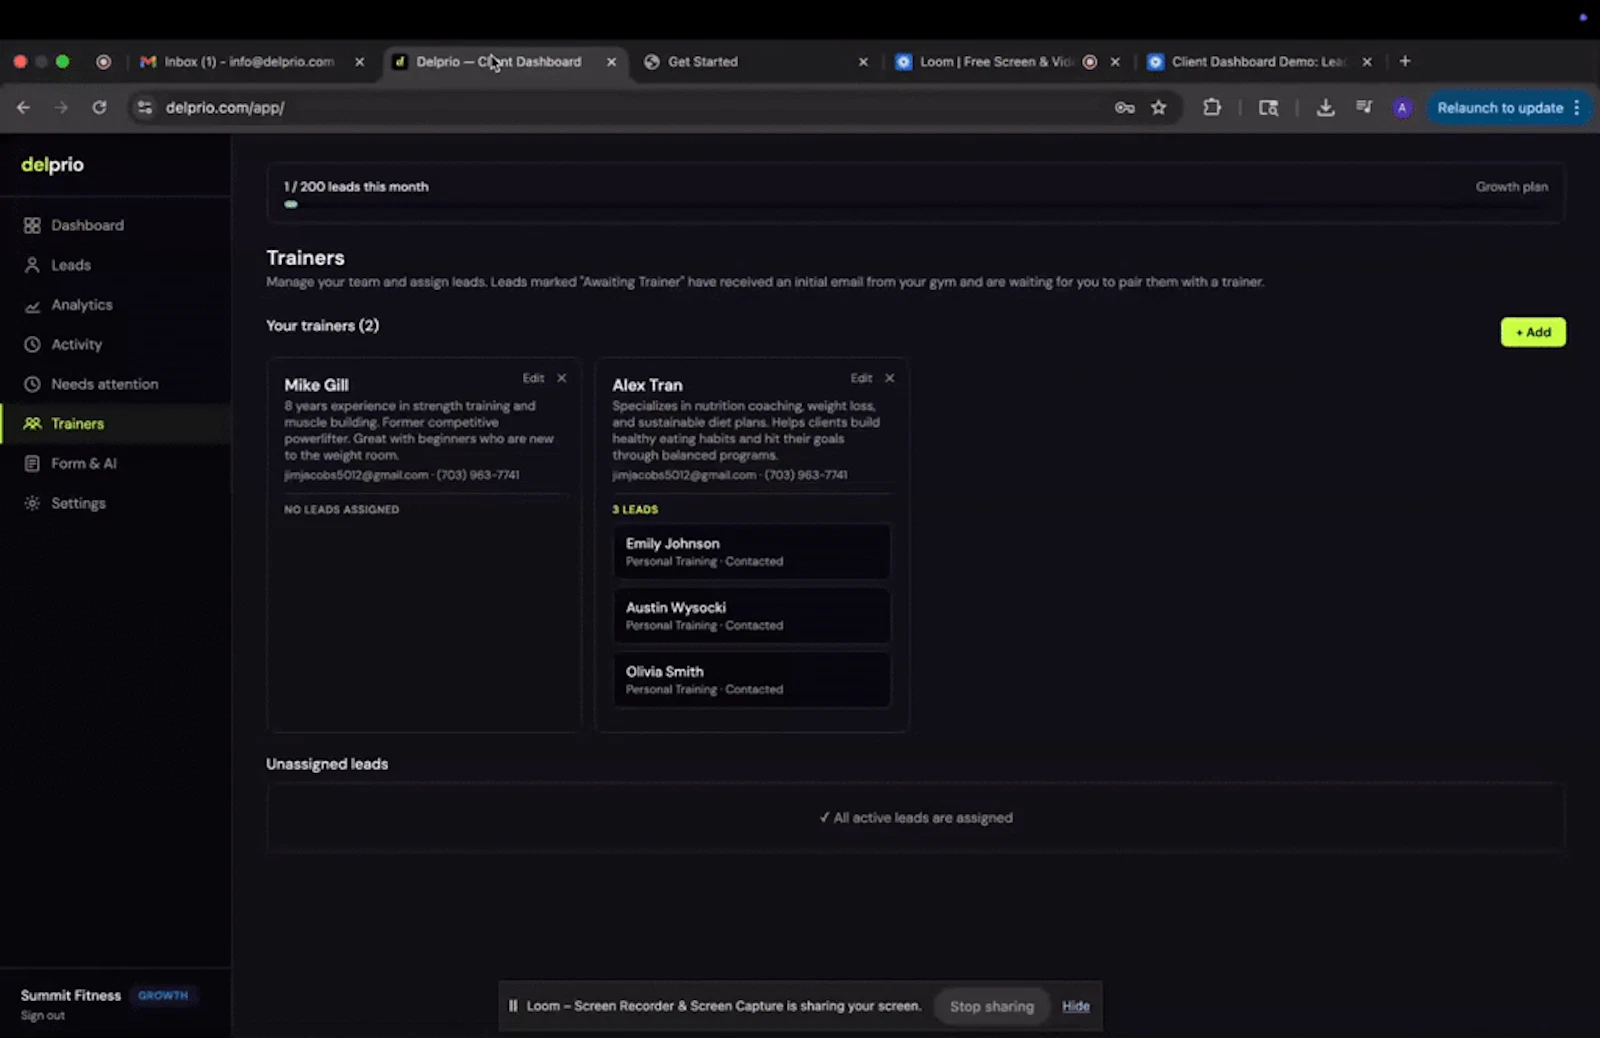This screenshot has width=1600, height=1038.
Task: Click "3 LEADS" label
Action: tap(635, 509)
